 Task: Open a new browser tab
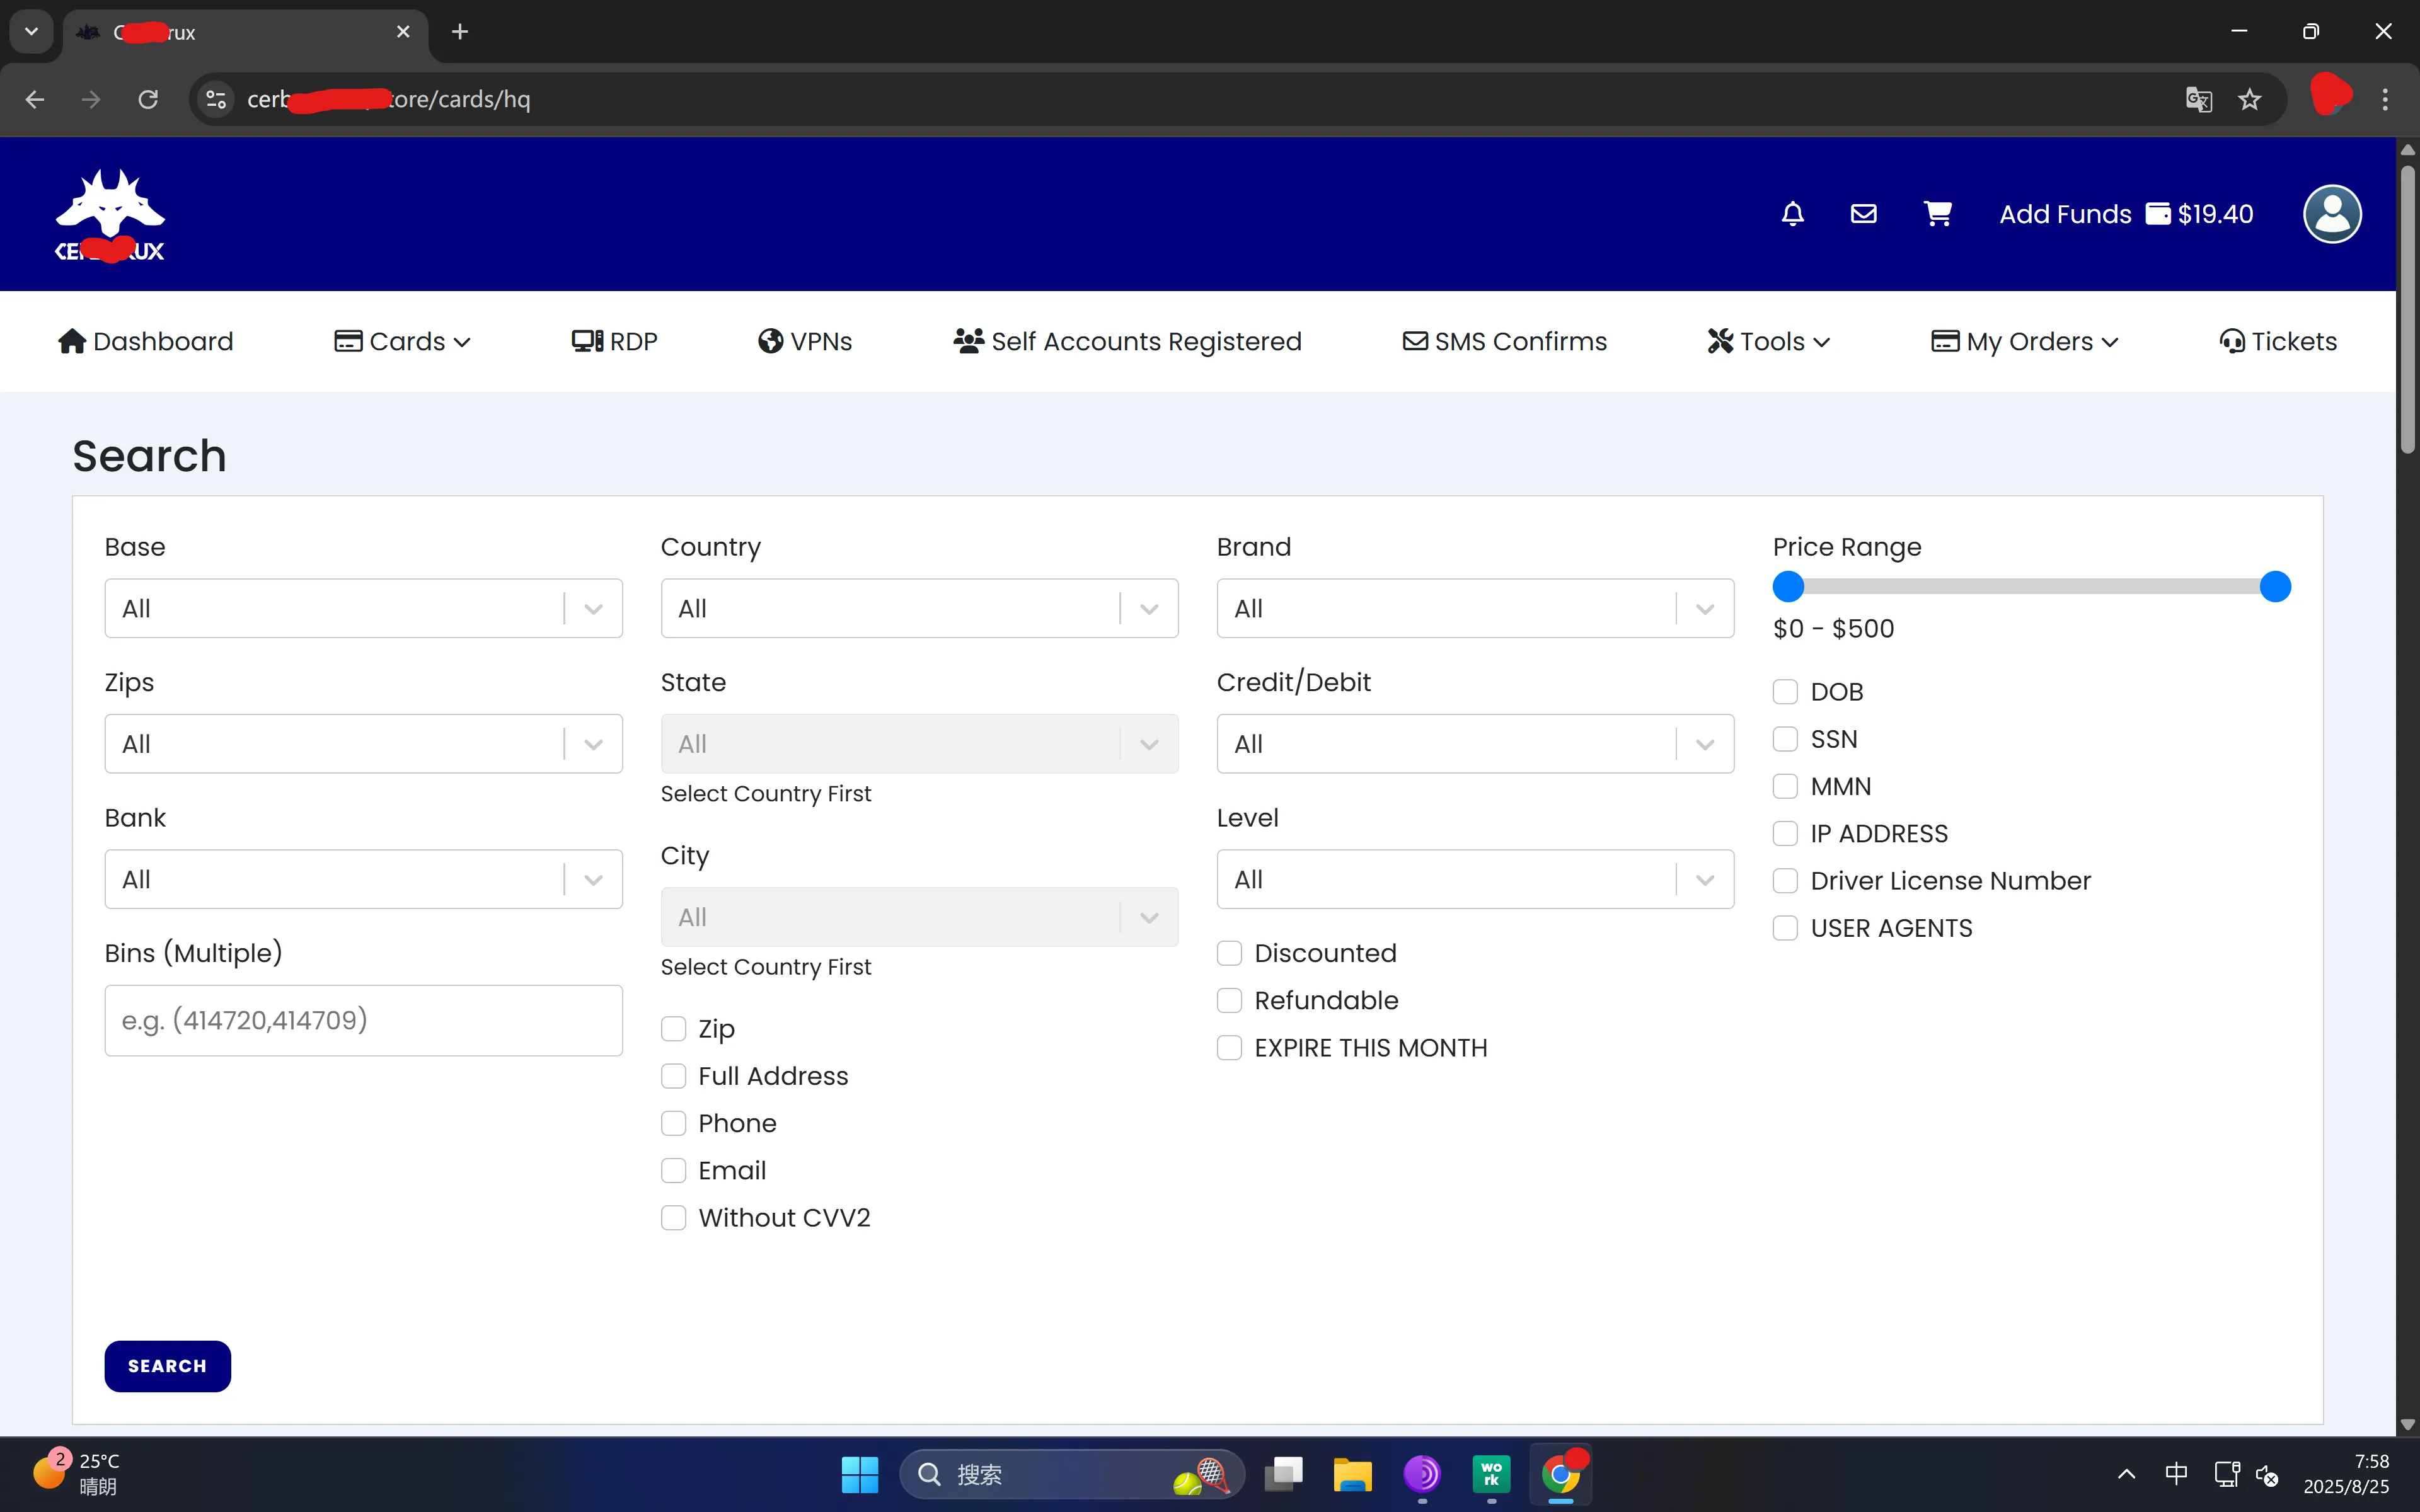[460, 32]
